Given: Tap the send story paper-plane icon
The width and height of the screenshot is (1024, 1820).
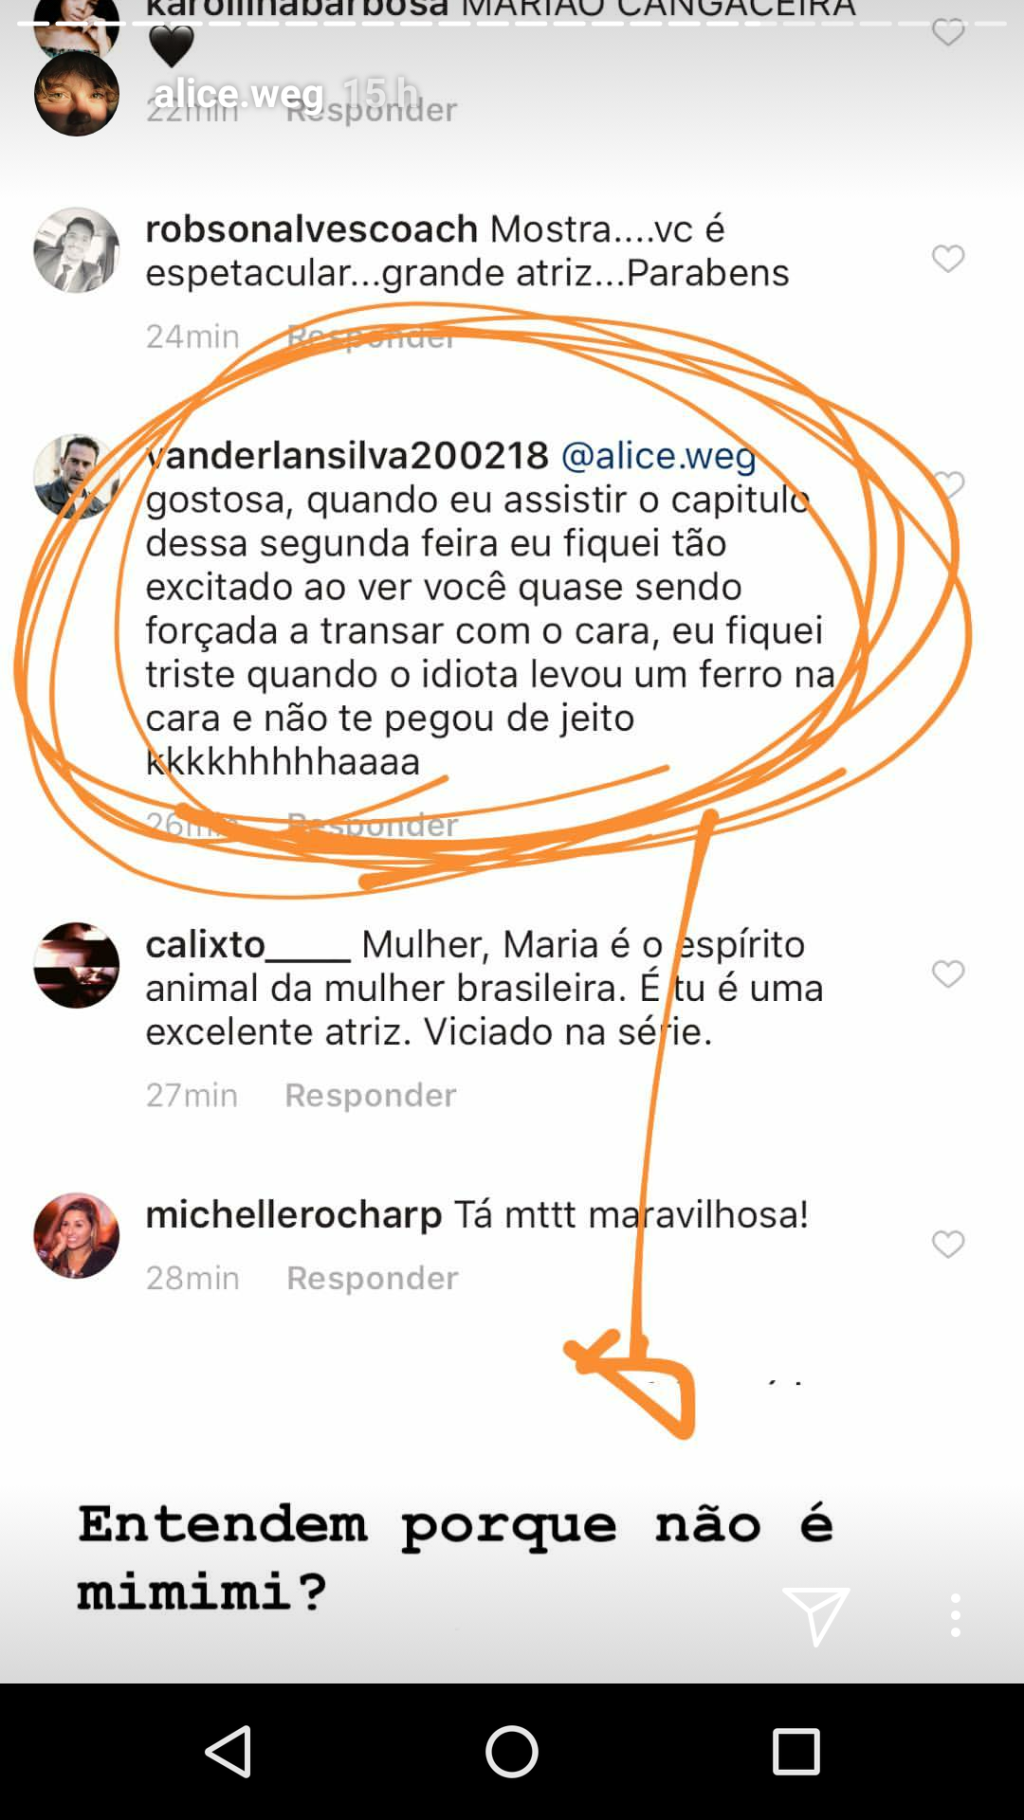Looking at the screenshot, I should pyautogui.click(x=816, y=1615).
